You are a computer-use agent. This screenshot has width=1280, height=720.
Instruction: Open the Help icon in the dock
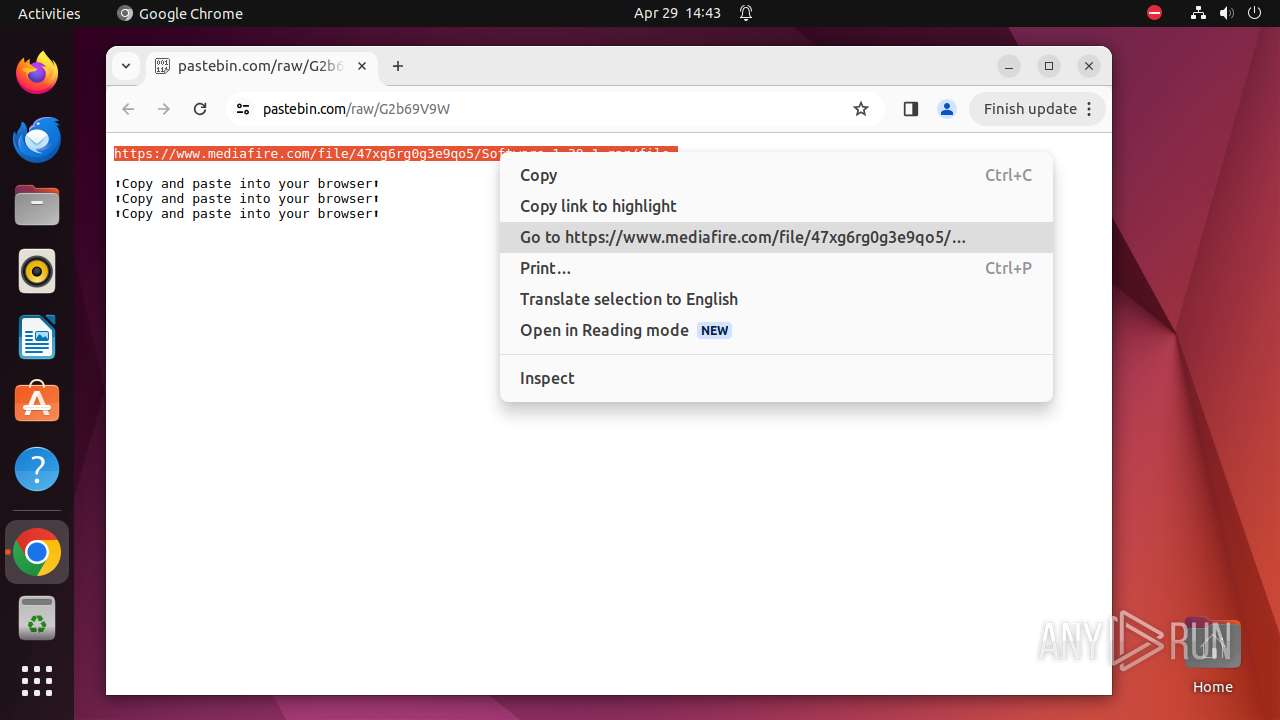pos(37,469)
